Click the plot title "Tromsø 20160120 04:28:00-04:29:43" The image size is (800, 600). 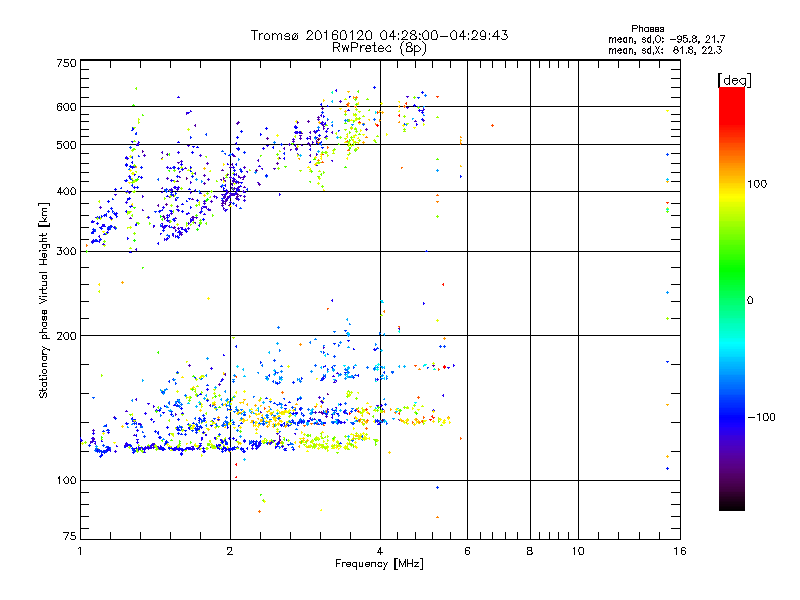click(x=379, y=35)
